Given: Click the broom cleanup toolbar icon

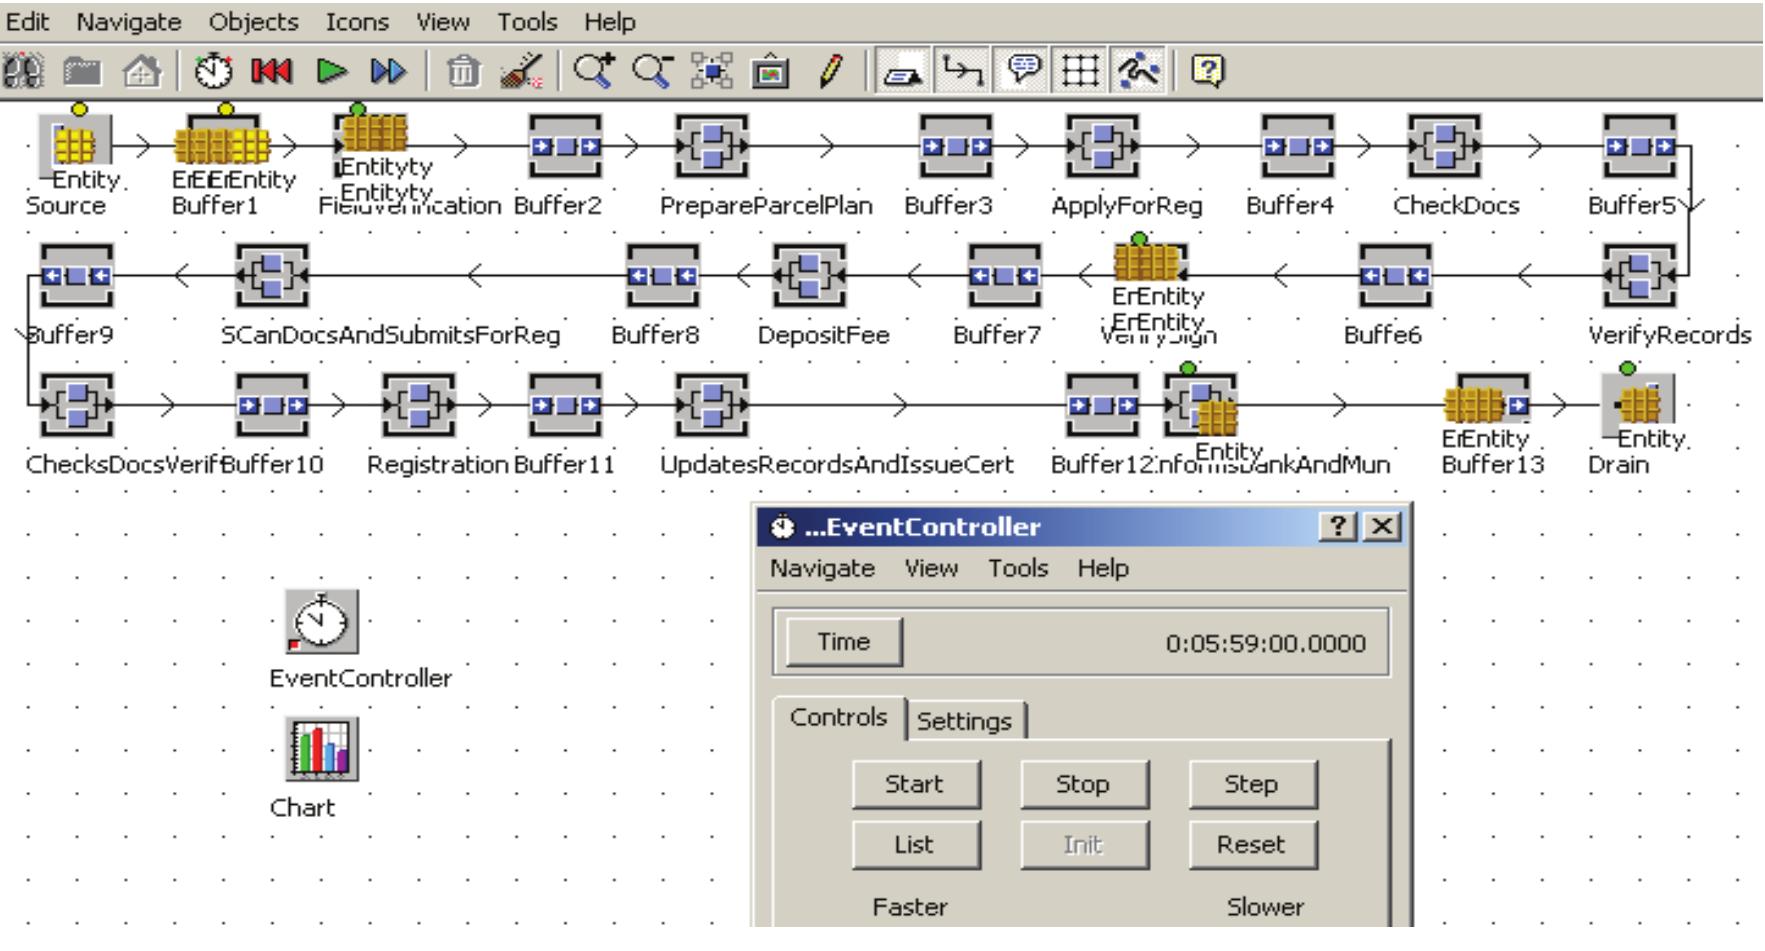Looking at the screenshot, I should (522, 72).
